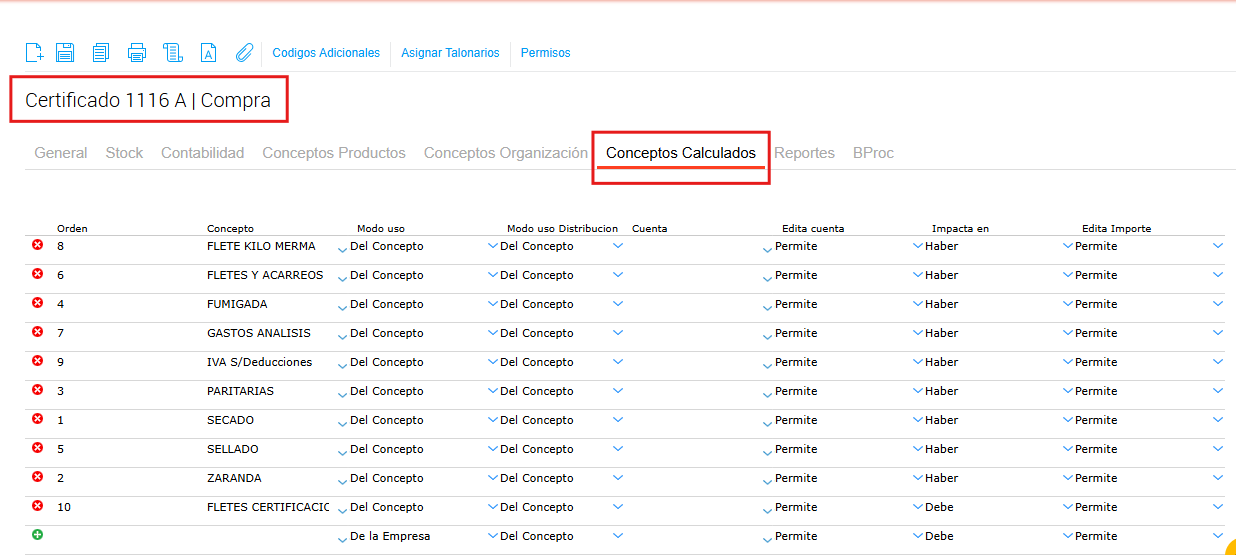Click the document icon with letter A
The image size is (1236, 555).
coord(209,53)
